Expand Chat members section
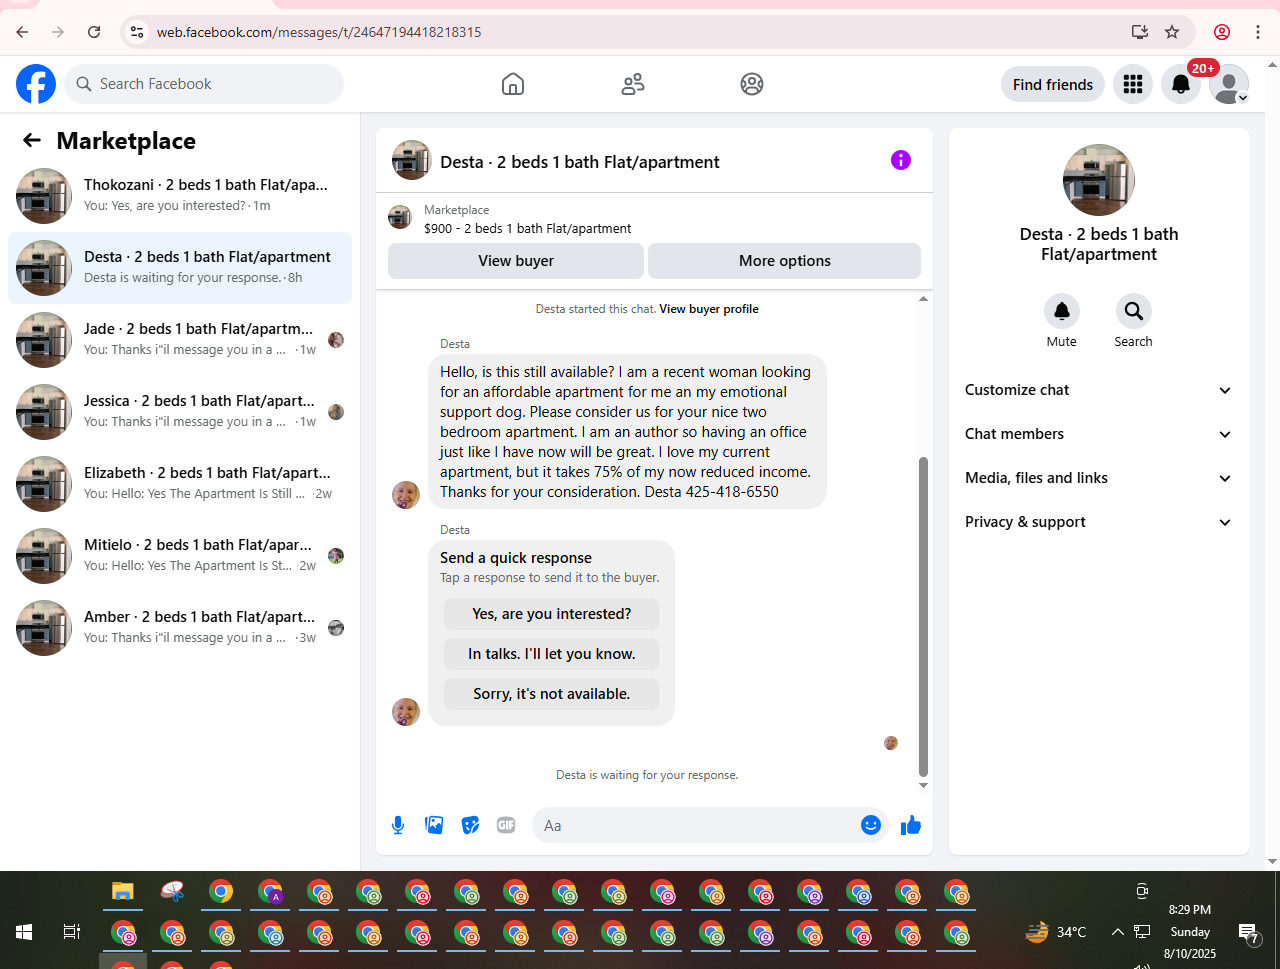 1099,434
